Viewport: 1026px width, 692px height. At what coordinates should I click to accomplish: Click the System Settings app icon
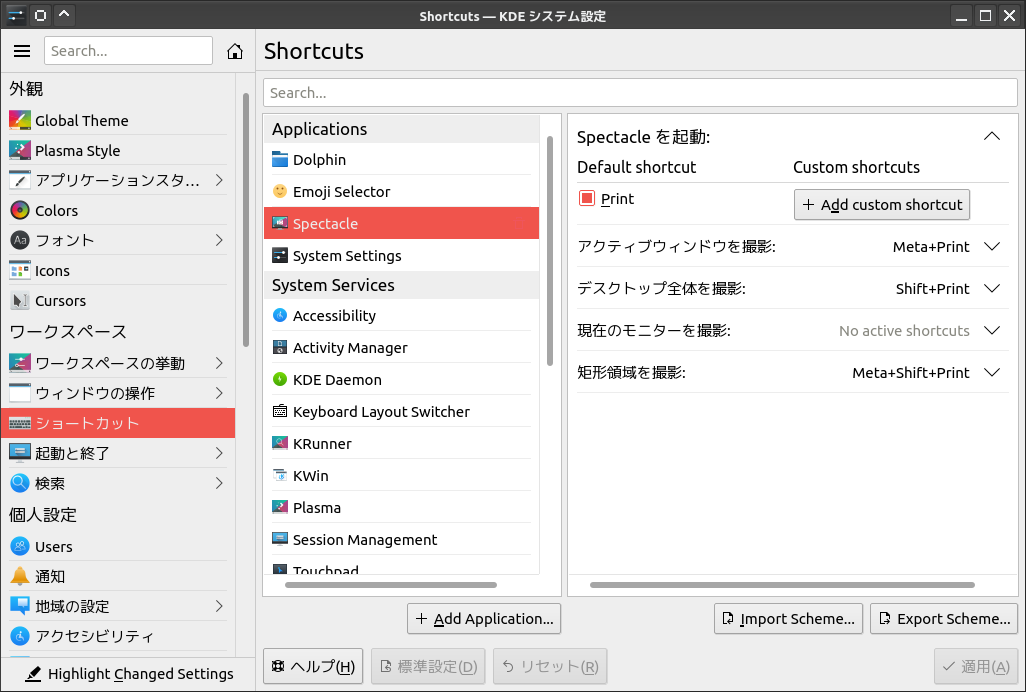(280, 255)
